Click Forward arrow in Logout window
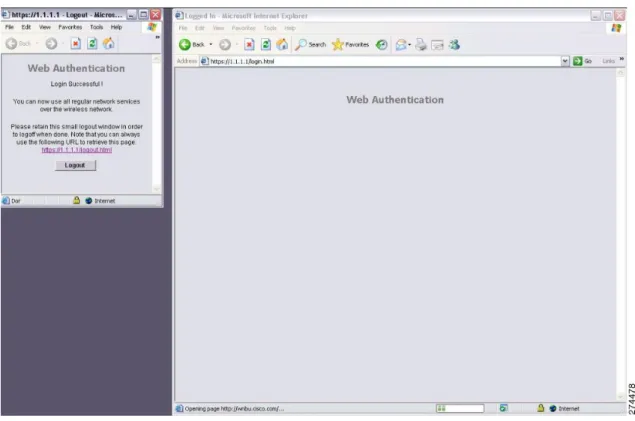The height and width of the screenshot is (421, 635). [x=51, y=43]
